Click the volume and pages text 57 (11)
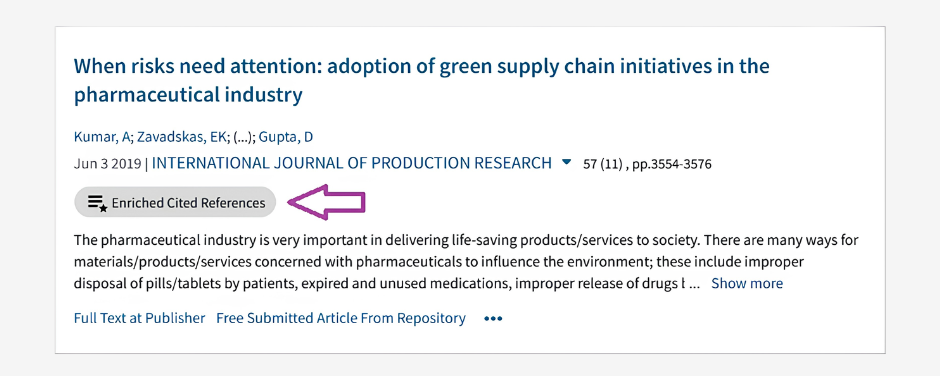940x376 pixels. click(604, 164)
